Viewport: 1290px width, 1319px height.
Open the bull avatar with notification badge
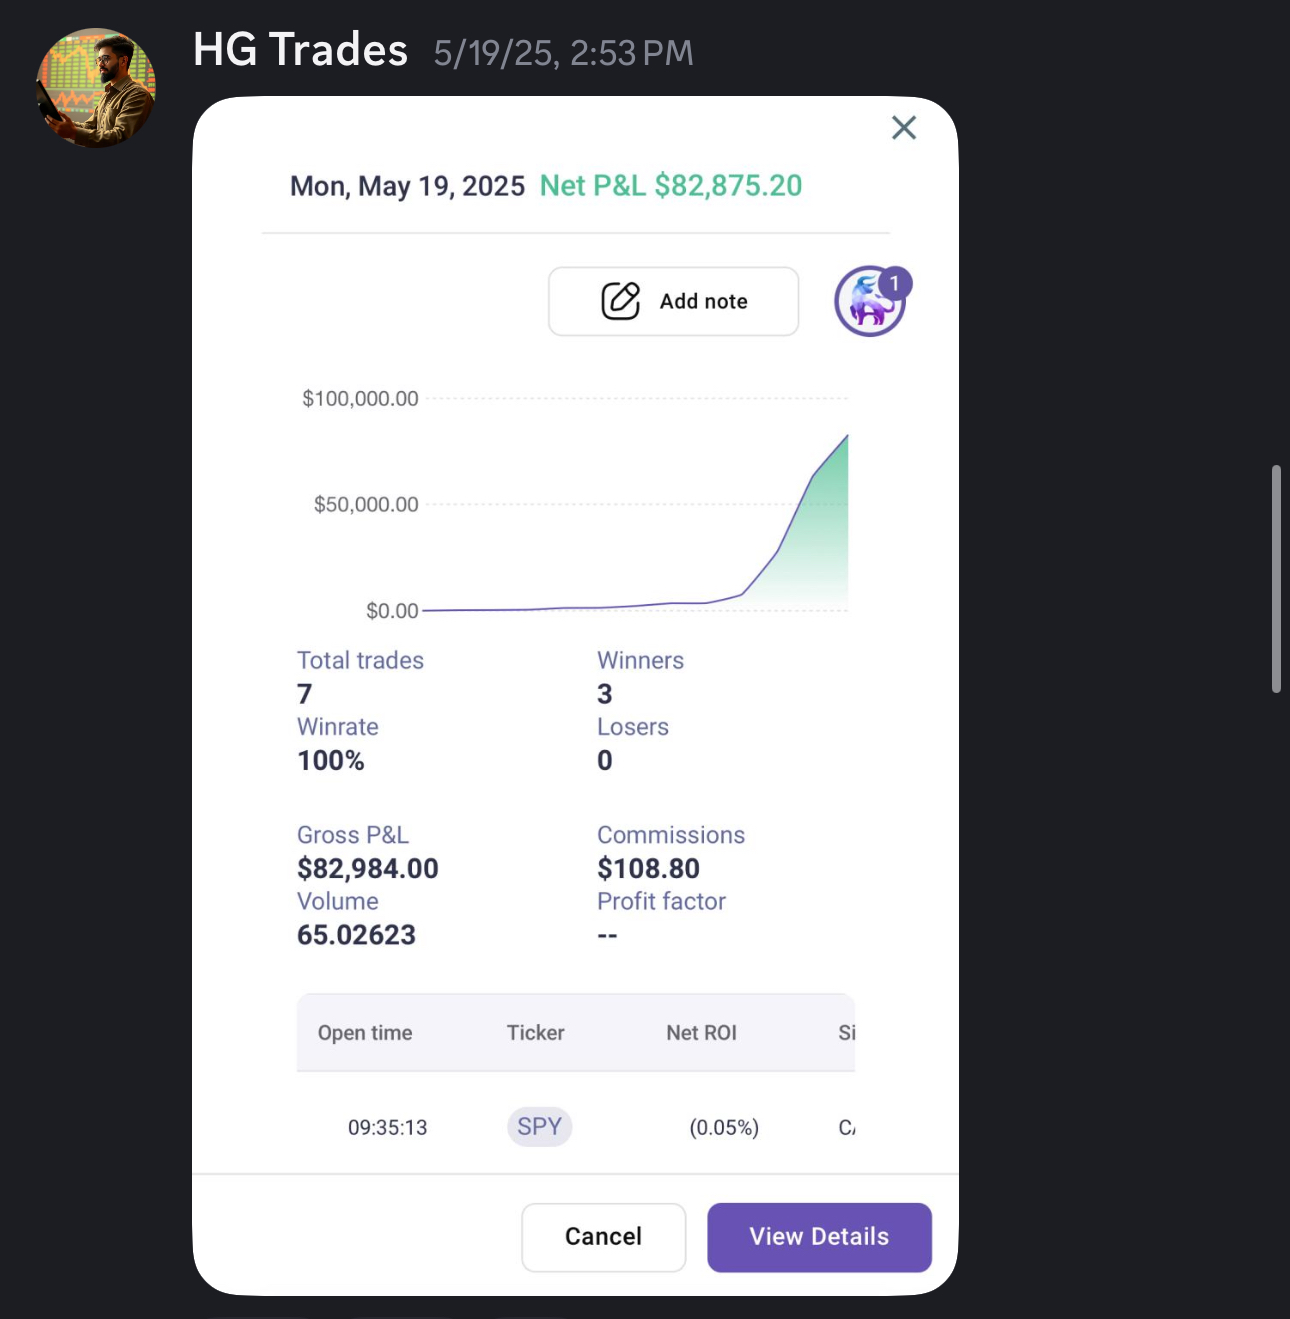pyautogui.click(x=872, y=301)
